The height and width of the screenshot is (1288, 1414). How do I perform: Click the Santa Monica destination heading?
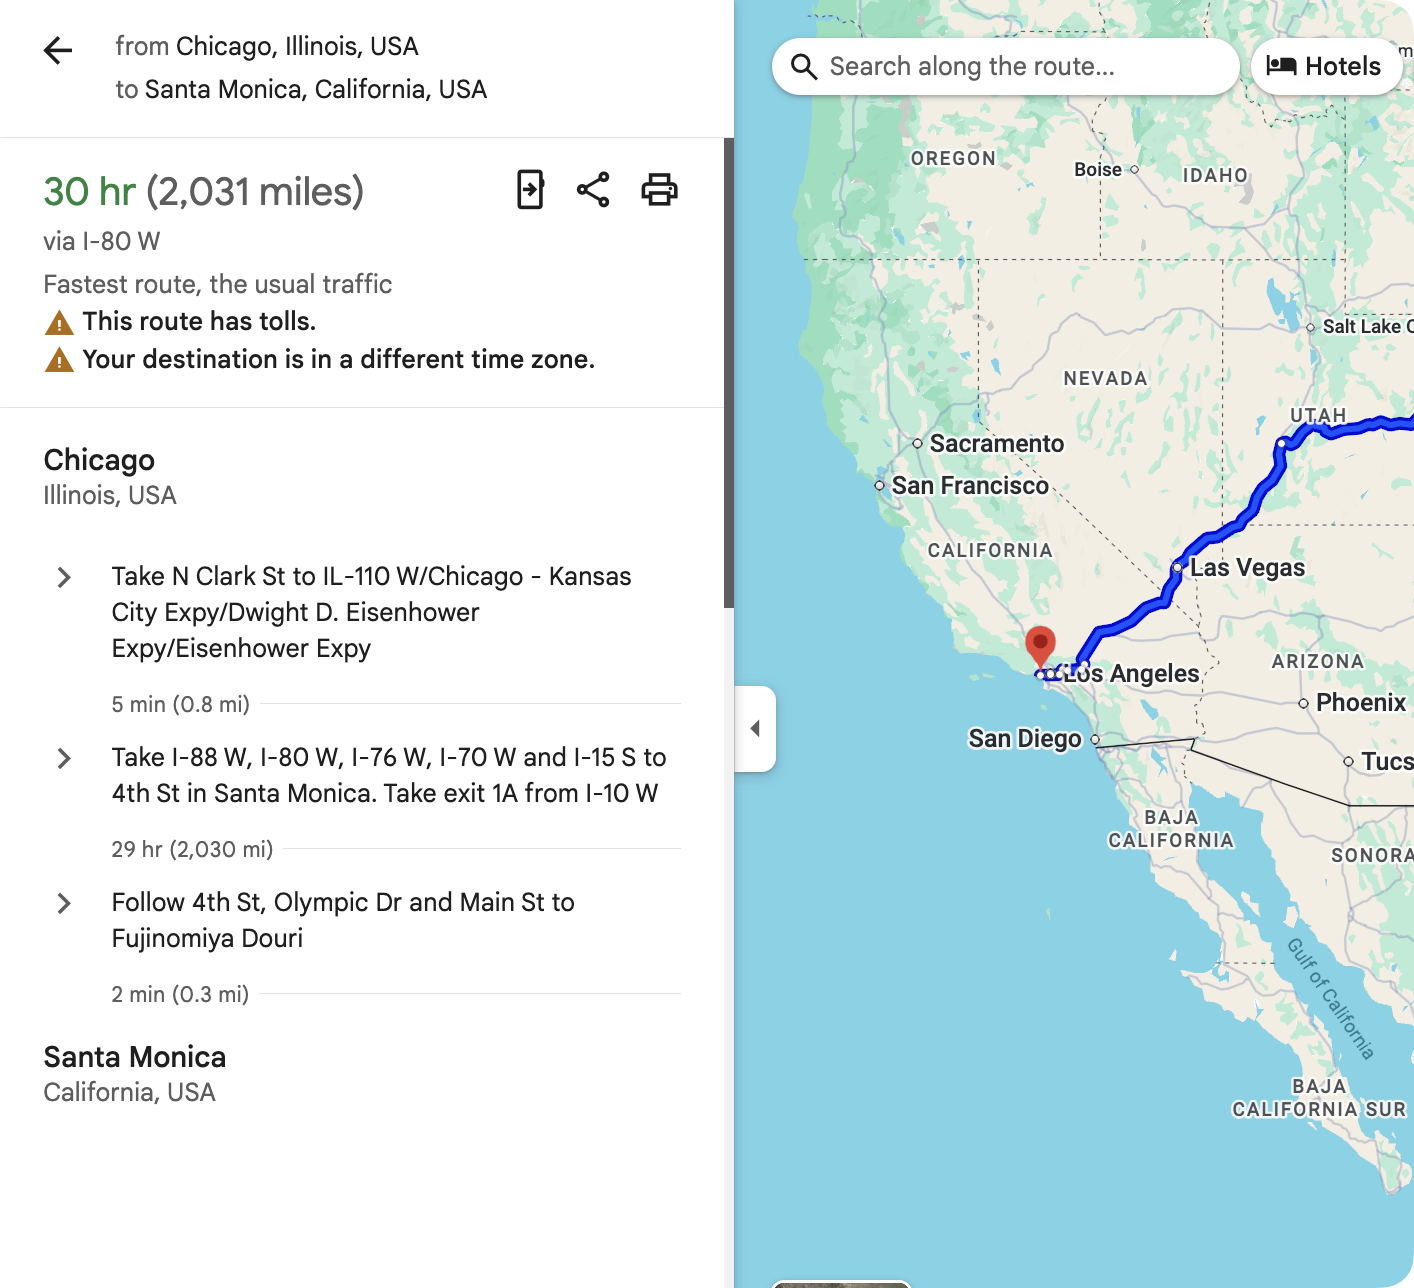click(135, 1057)
